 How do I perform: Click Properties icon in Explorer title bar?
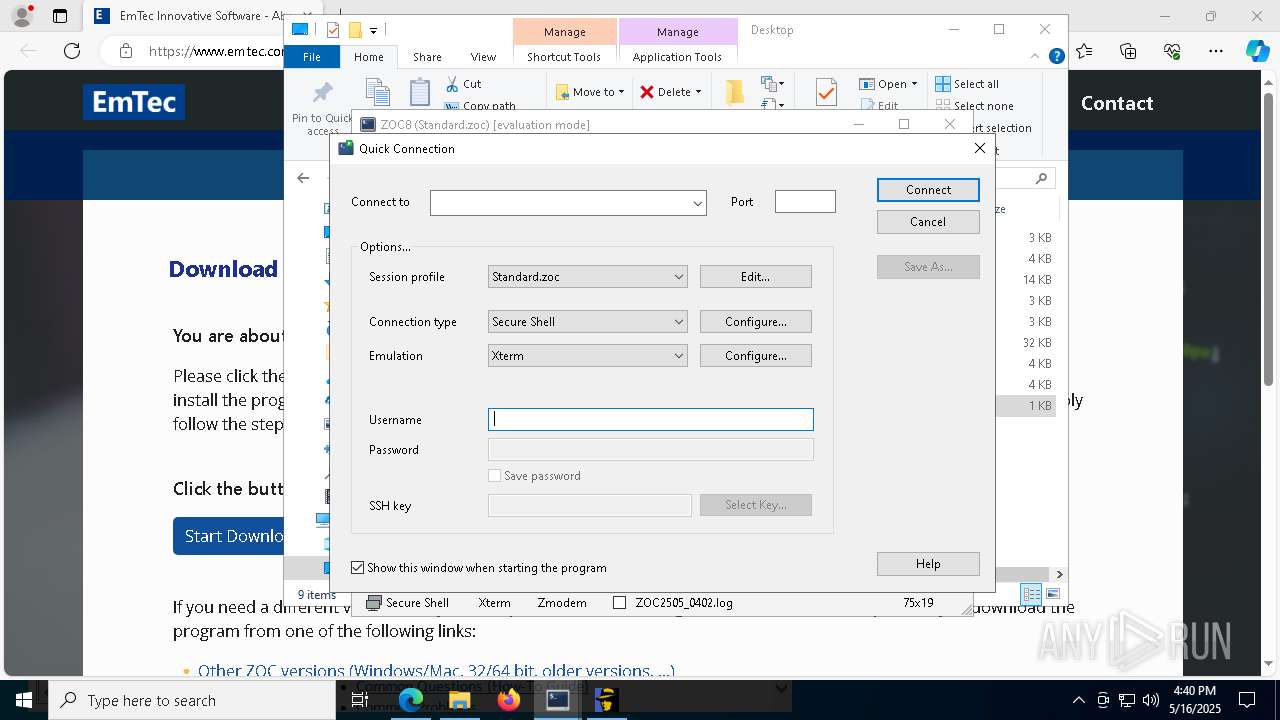(333, 30)
